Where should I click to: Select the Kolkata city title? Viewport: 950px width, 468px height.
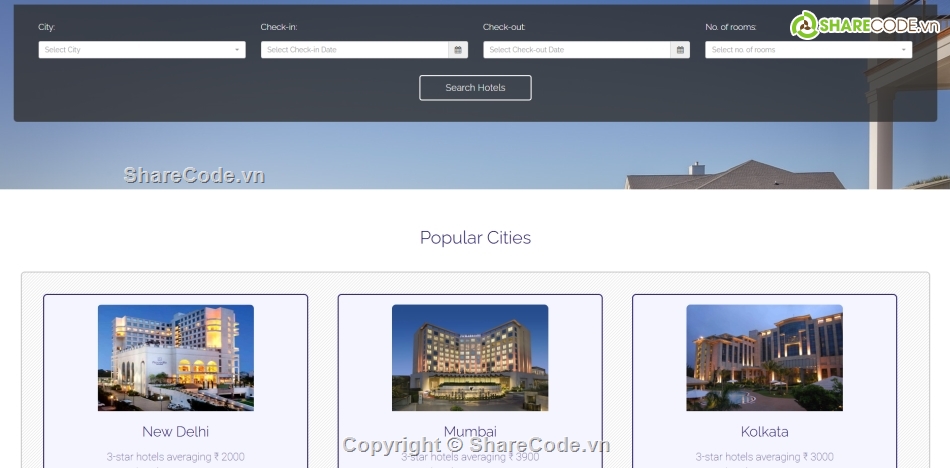(764, 432)
